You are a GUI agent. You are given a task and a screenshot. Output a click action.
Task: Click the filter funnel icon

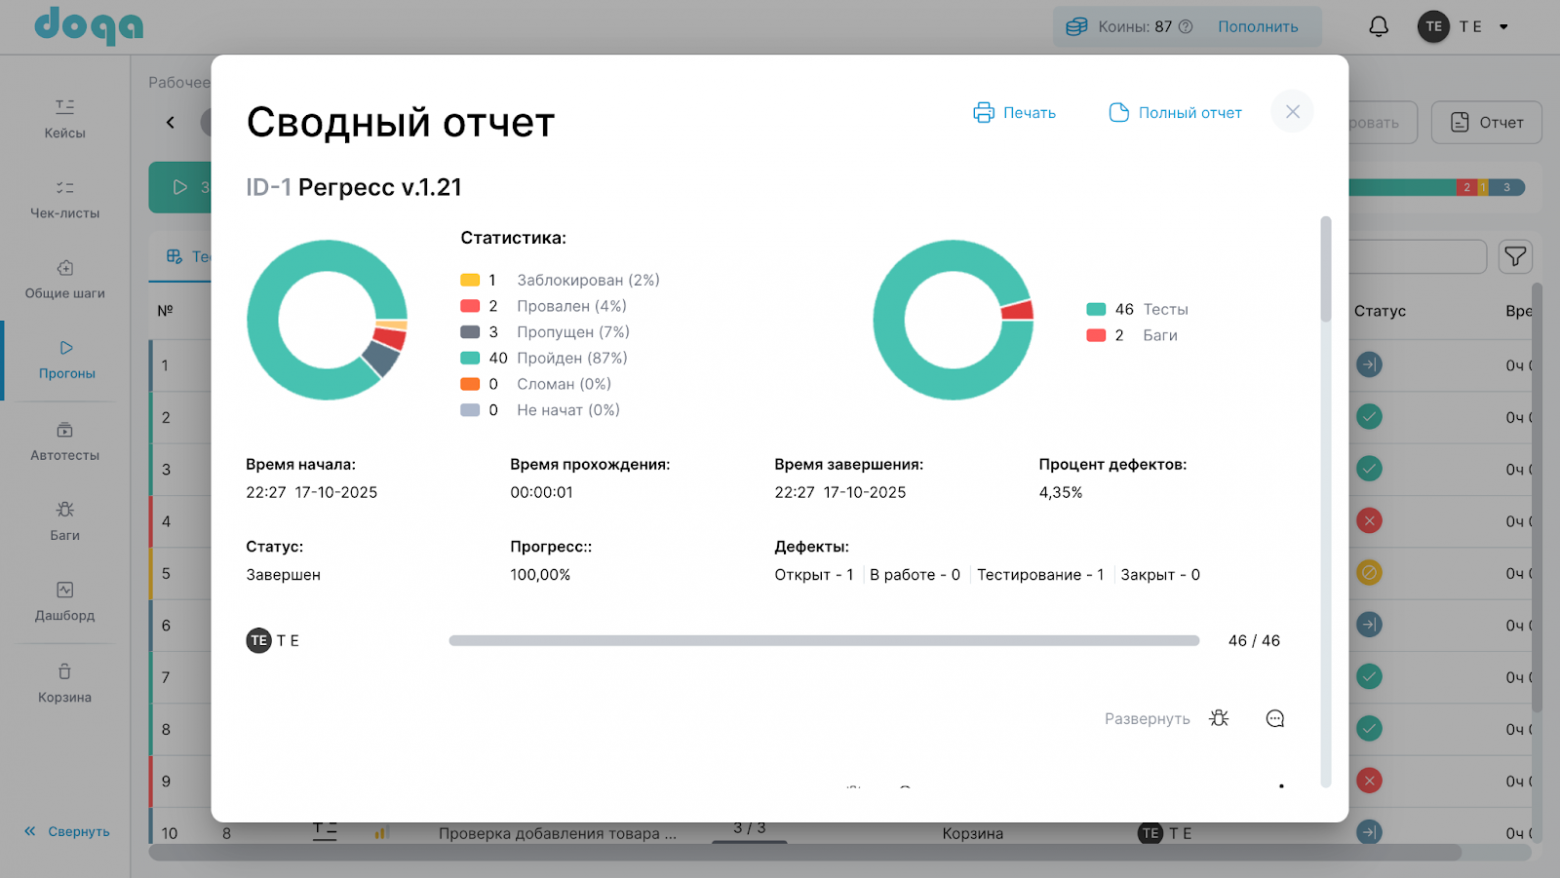pyautogui.click(x=1515, y=257)
